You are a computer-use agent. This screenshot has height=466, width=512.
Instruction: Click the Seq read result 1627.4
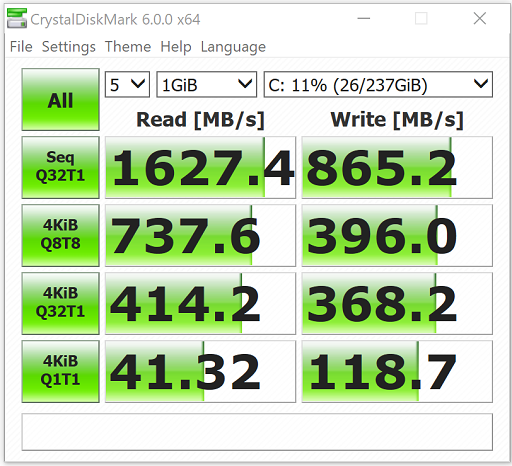200,167
